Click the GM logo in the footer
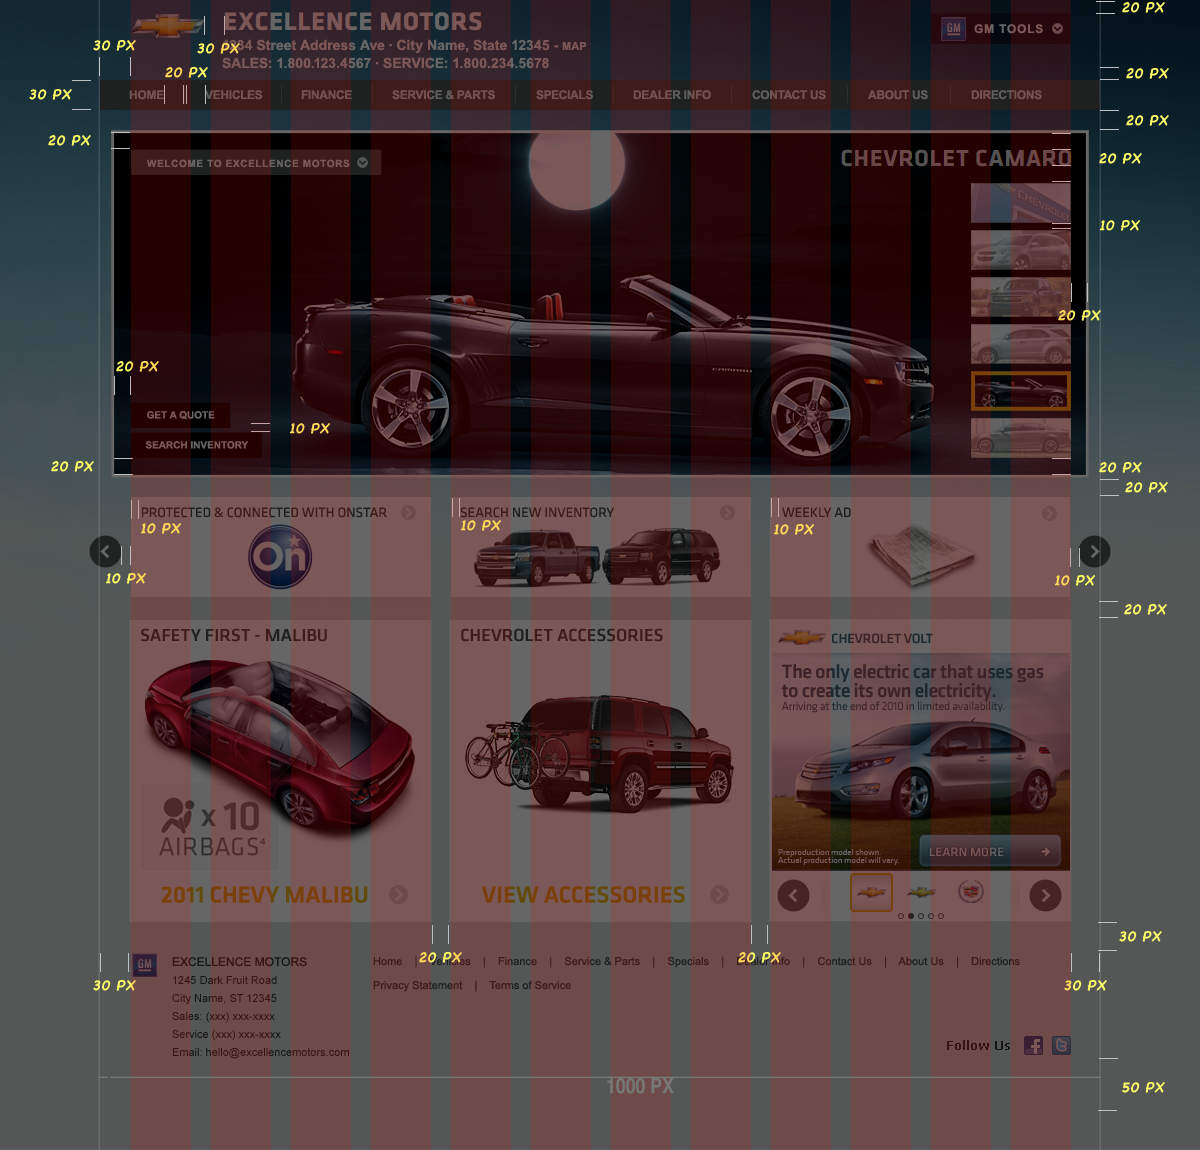 pos(145,965)
